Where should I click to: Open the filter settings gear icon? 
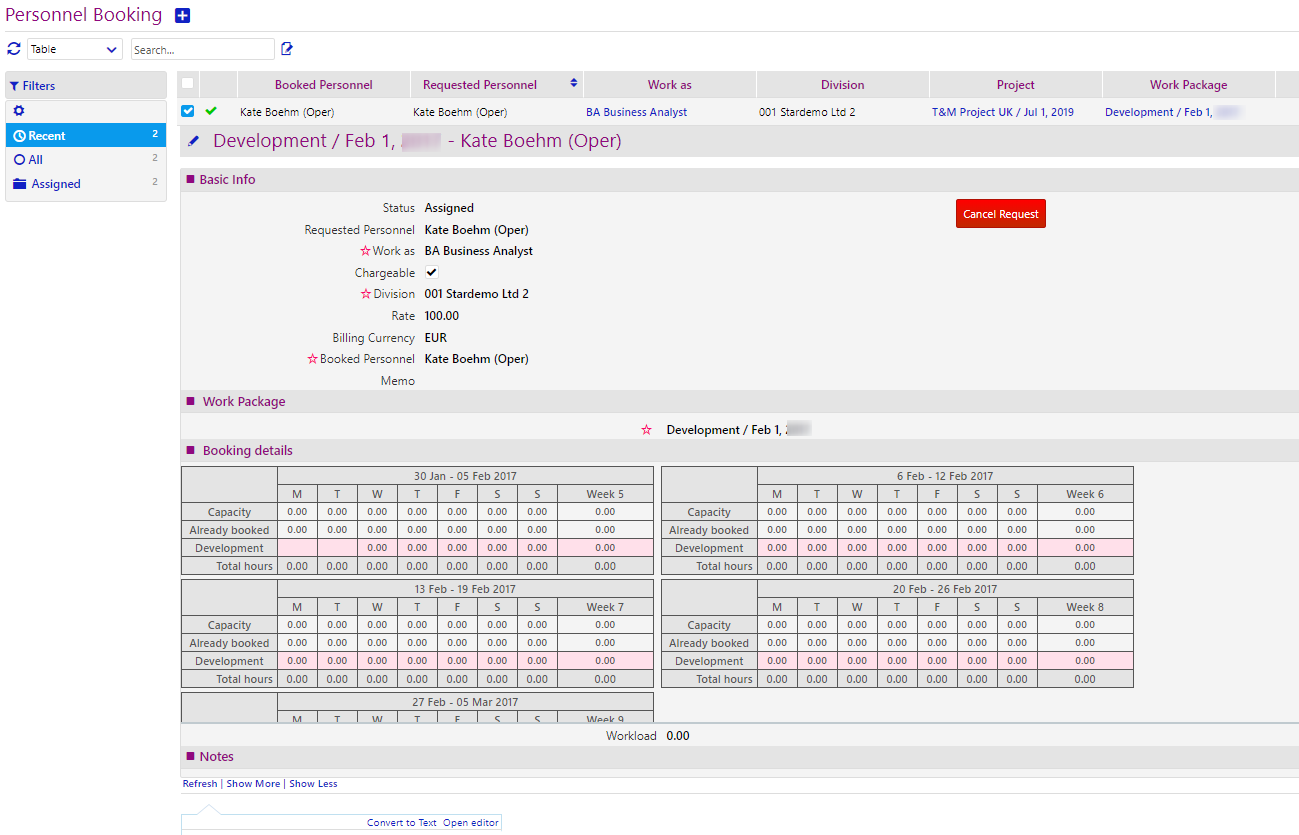18,110
